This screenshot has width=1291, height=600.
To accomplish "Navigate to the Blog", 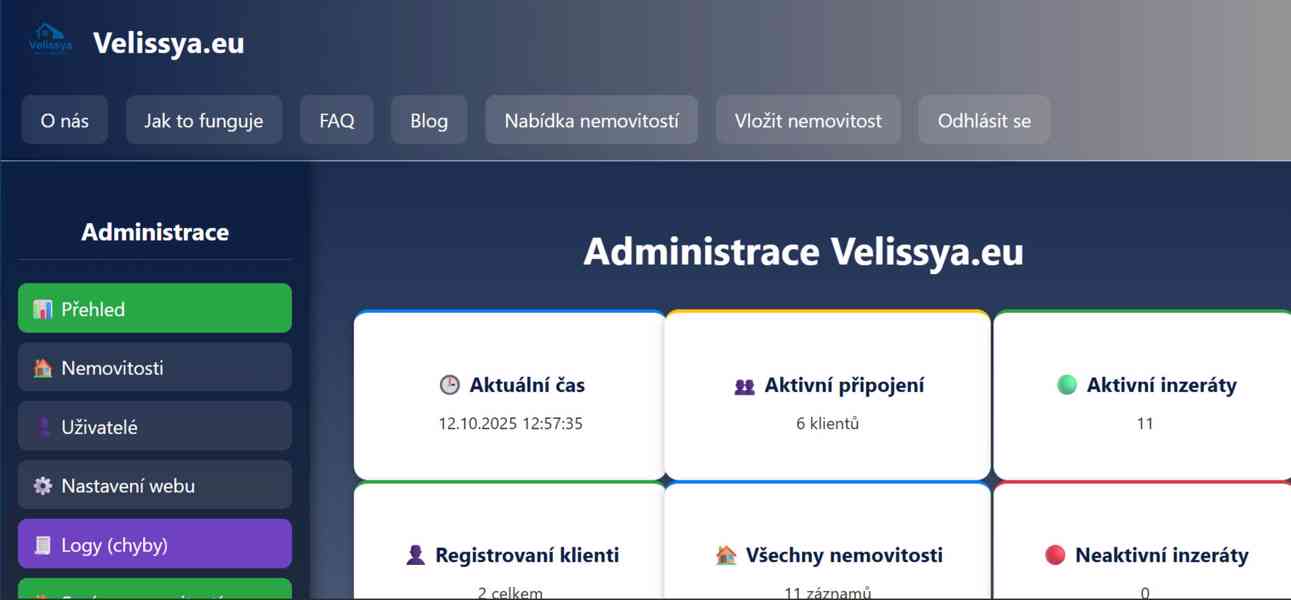I will tap(429, 121).
